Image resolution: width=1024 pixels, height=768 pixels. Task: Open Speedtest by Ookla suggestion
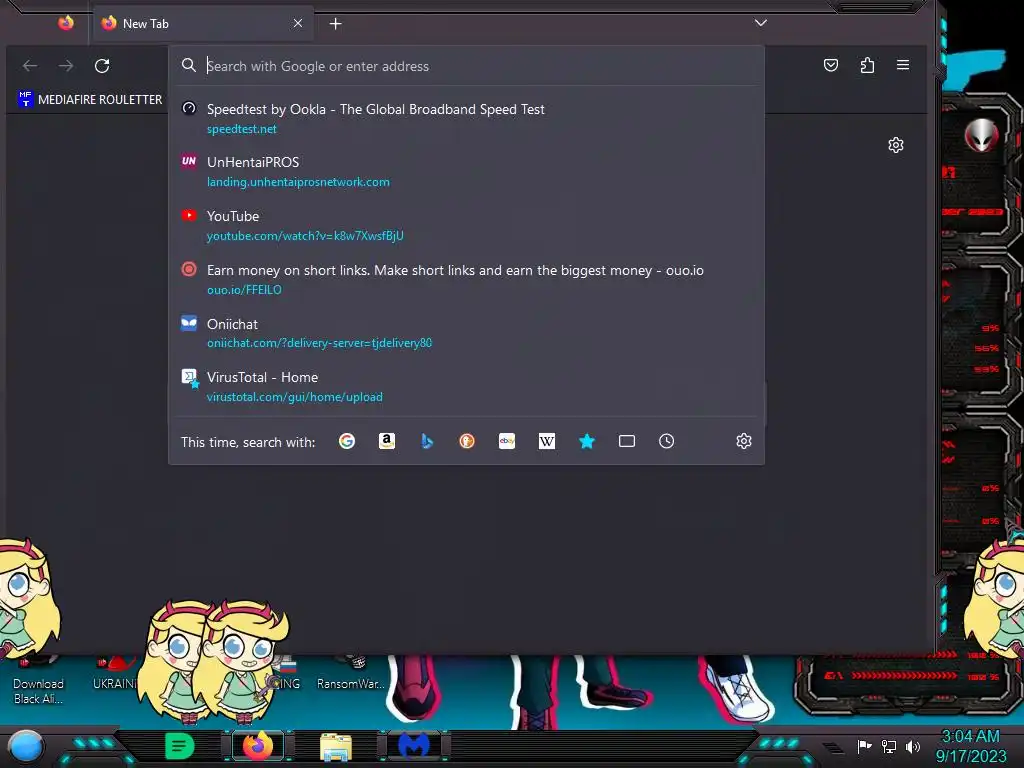pyautogui.click(x=466, y=119)
